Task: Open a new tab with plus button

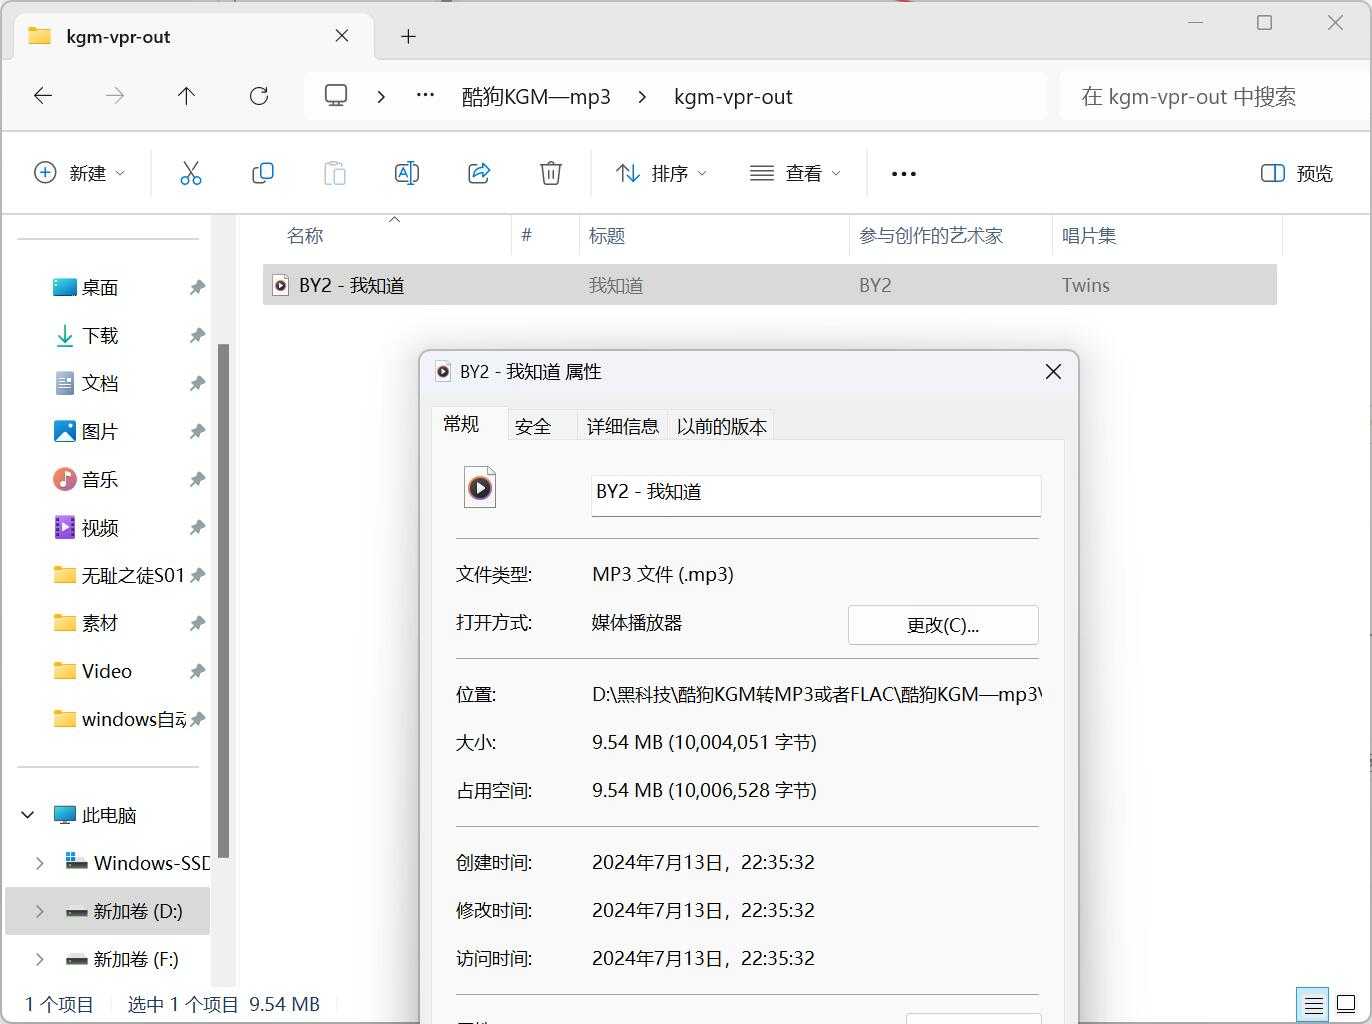Action: point(408,36)
